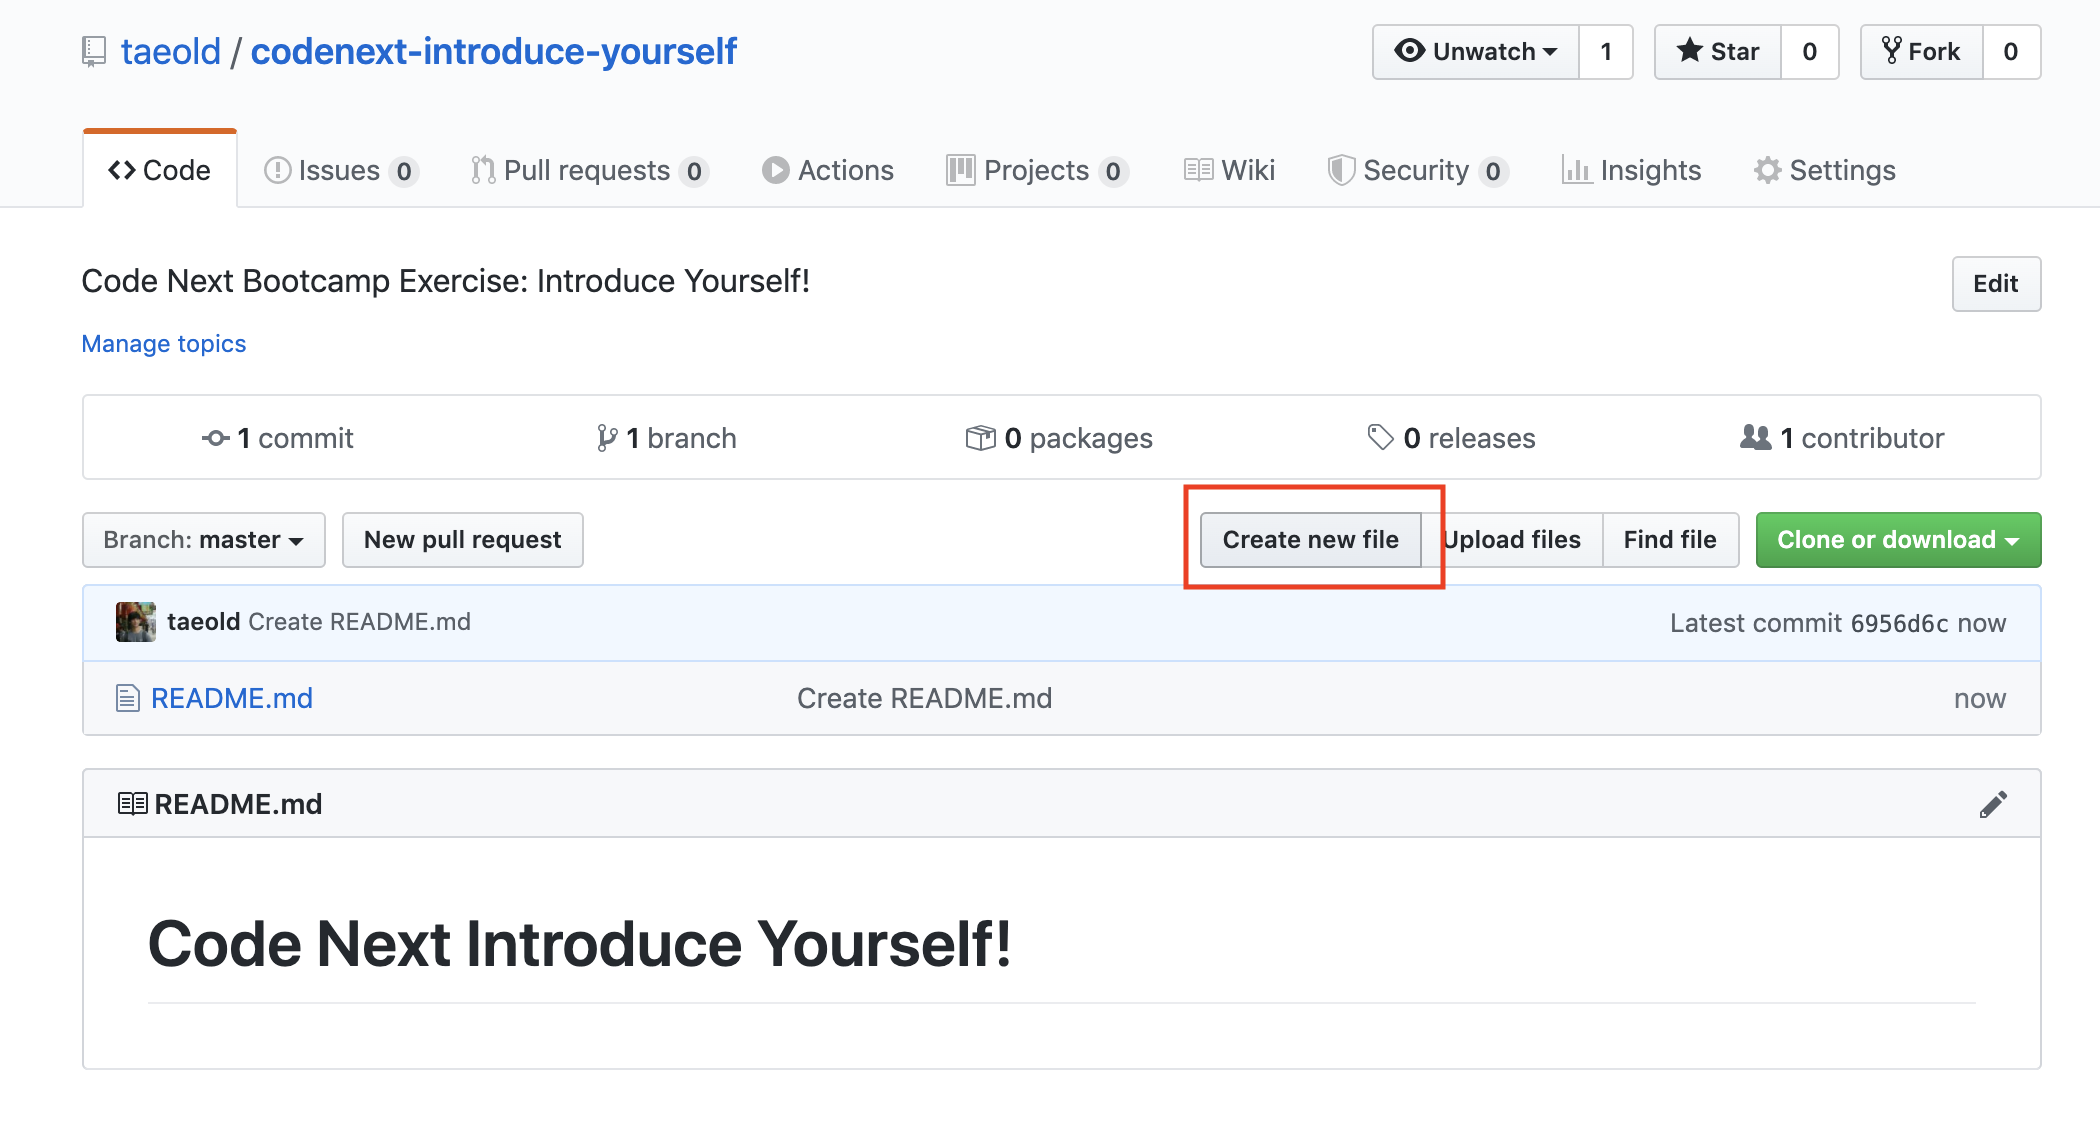The image size is (2100, 1126).
Task: Open the Unwatch dropdown
Action: [x=1475, y=51]
